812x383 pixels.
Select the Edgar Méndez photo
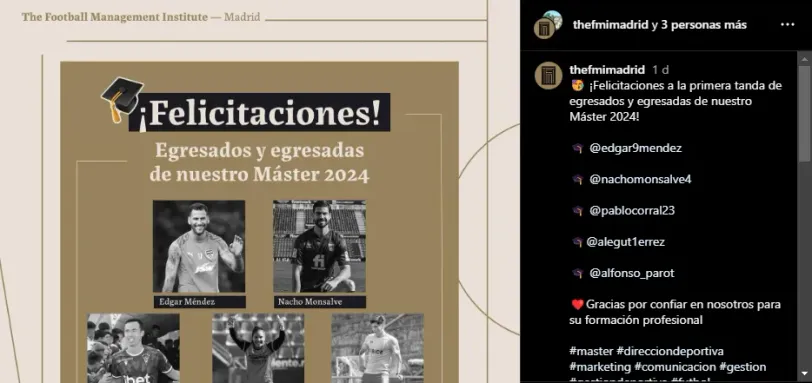coord(199,246)
